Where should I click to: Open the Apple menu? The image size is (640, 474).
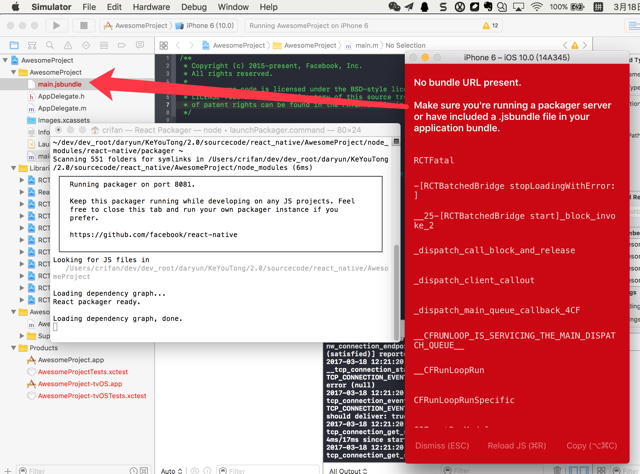click(x=15, y=7)
